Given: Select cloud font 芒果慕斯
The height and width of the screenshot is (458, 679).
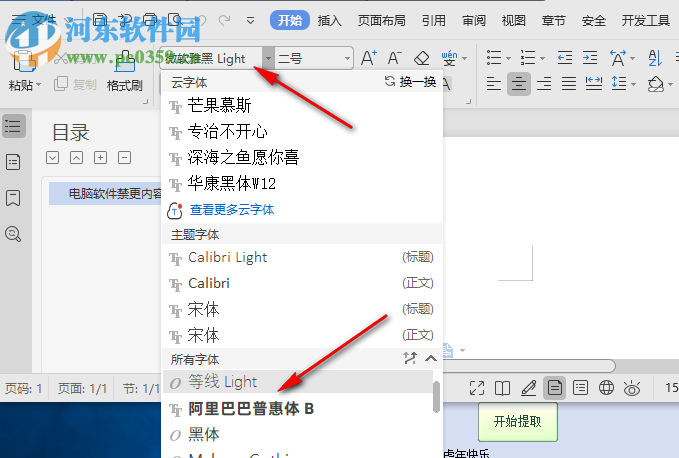Looking at the screenshot, I should [302, 106].
